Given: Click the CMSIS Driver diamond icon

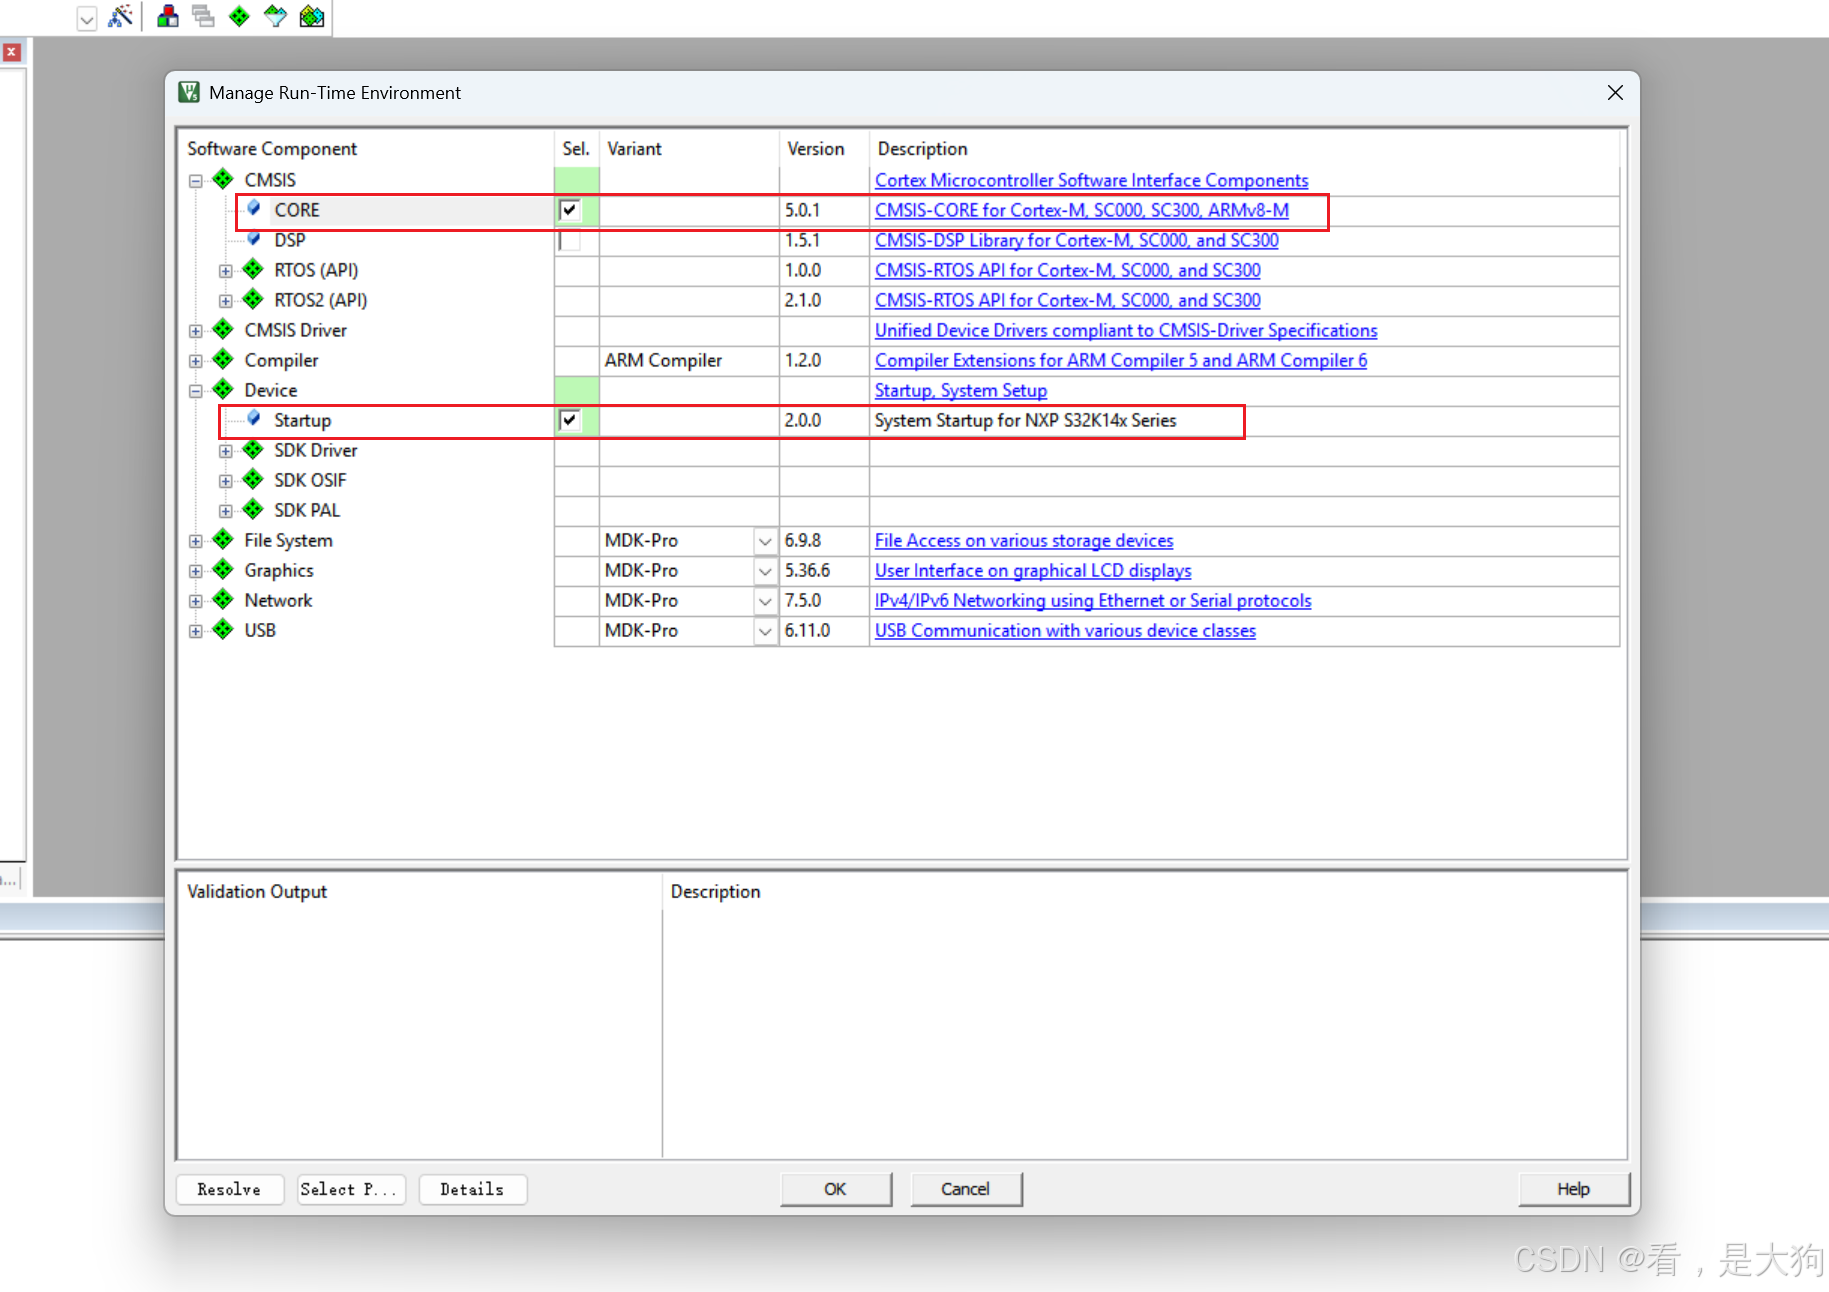Looking at the screenshot, I should coord(223,329).
